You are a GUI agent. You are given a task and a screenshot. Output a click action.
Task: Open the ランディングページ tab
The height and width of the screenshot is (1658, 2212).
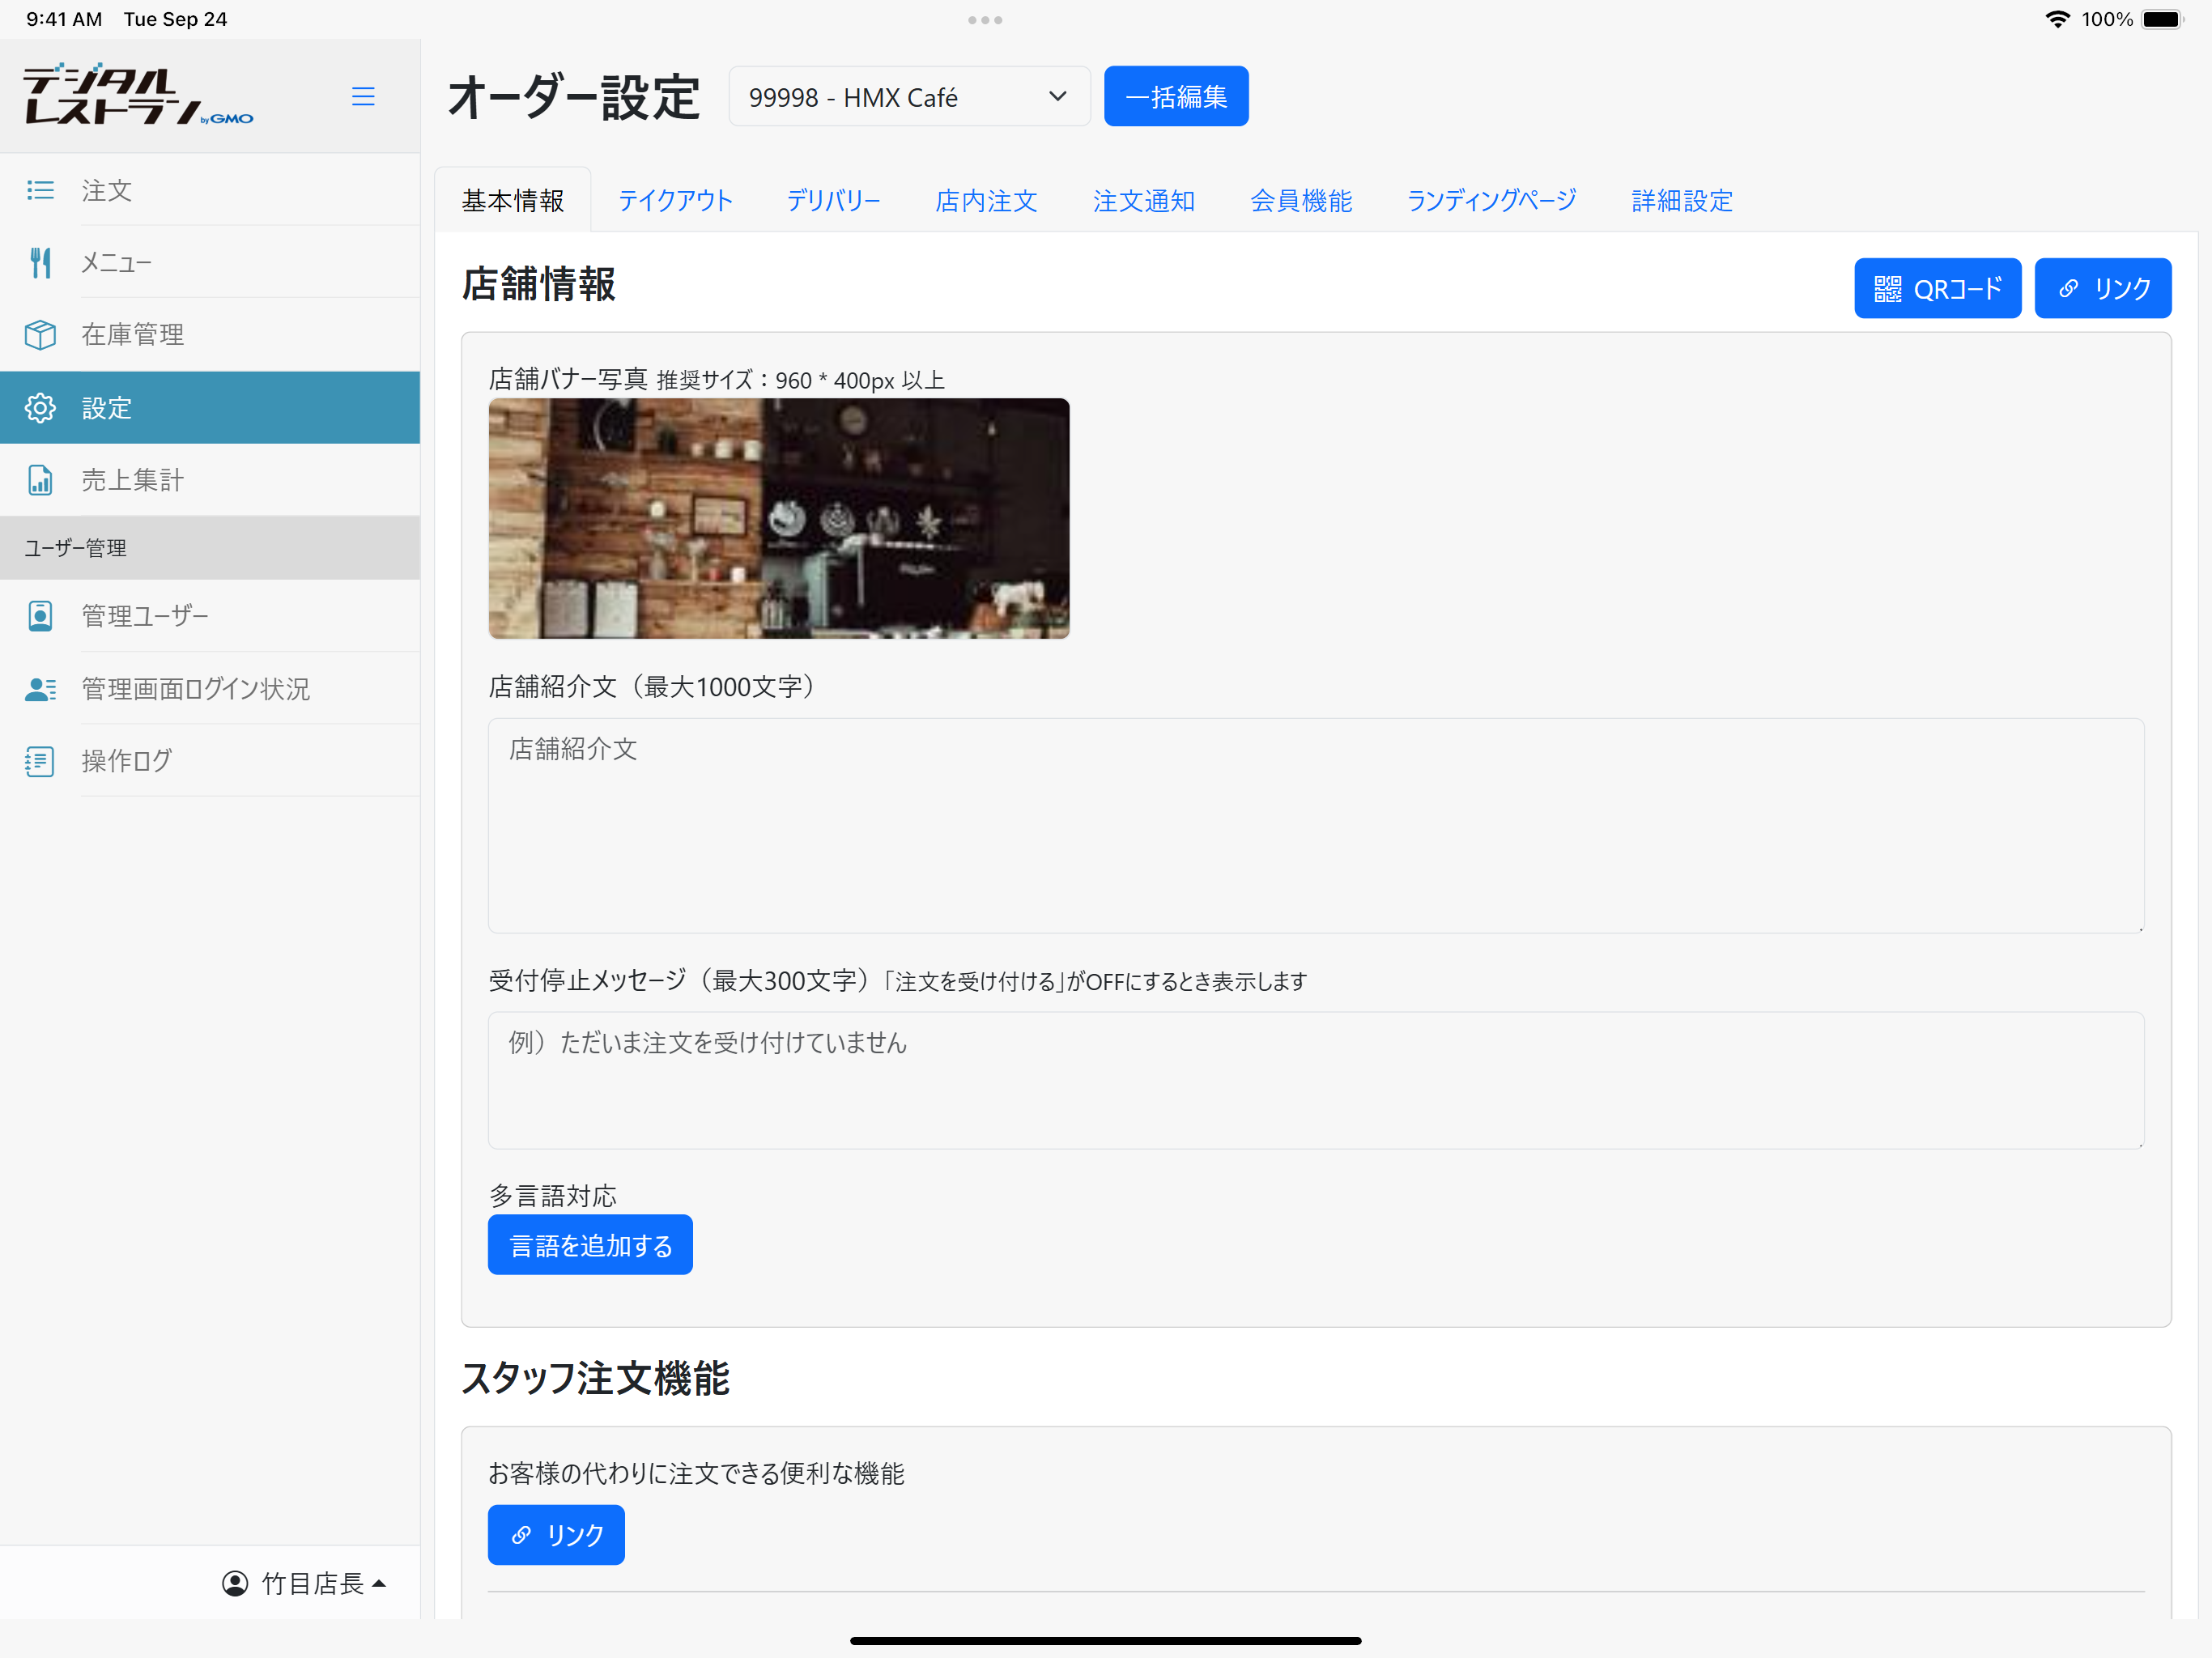(1491, 200)
